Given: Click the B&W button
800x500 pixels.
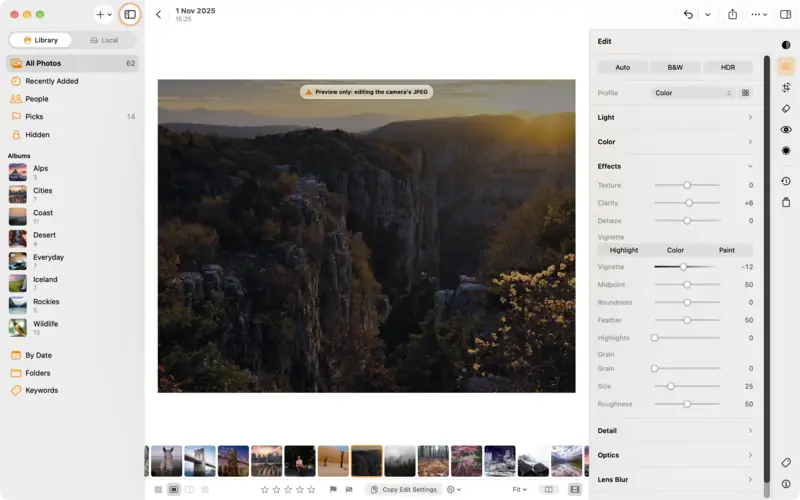Looking at the screenshot, I should pyautogui.click(x=675, y=67).
